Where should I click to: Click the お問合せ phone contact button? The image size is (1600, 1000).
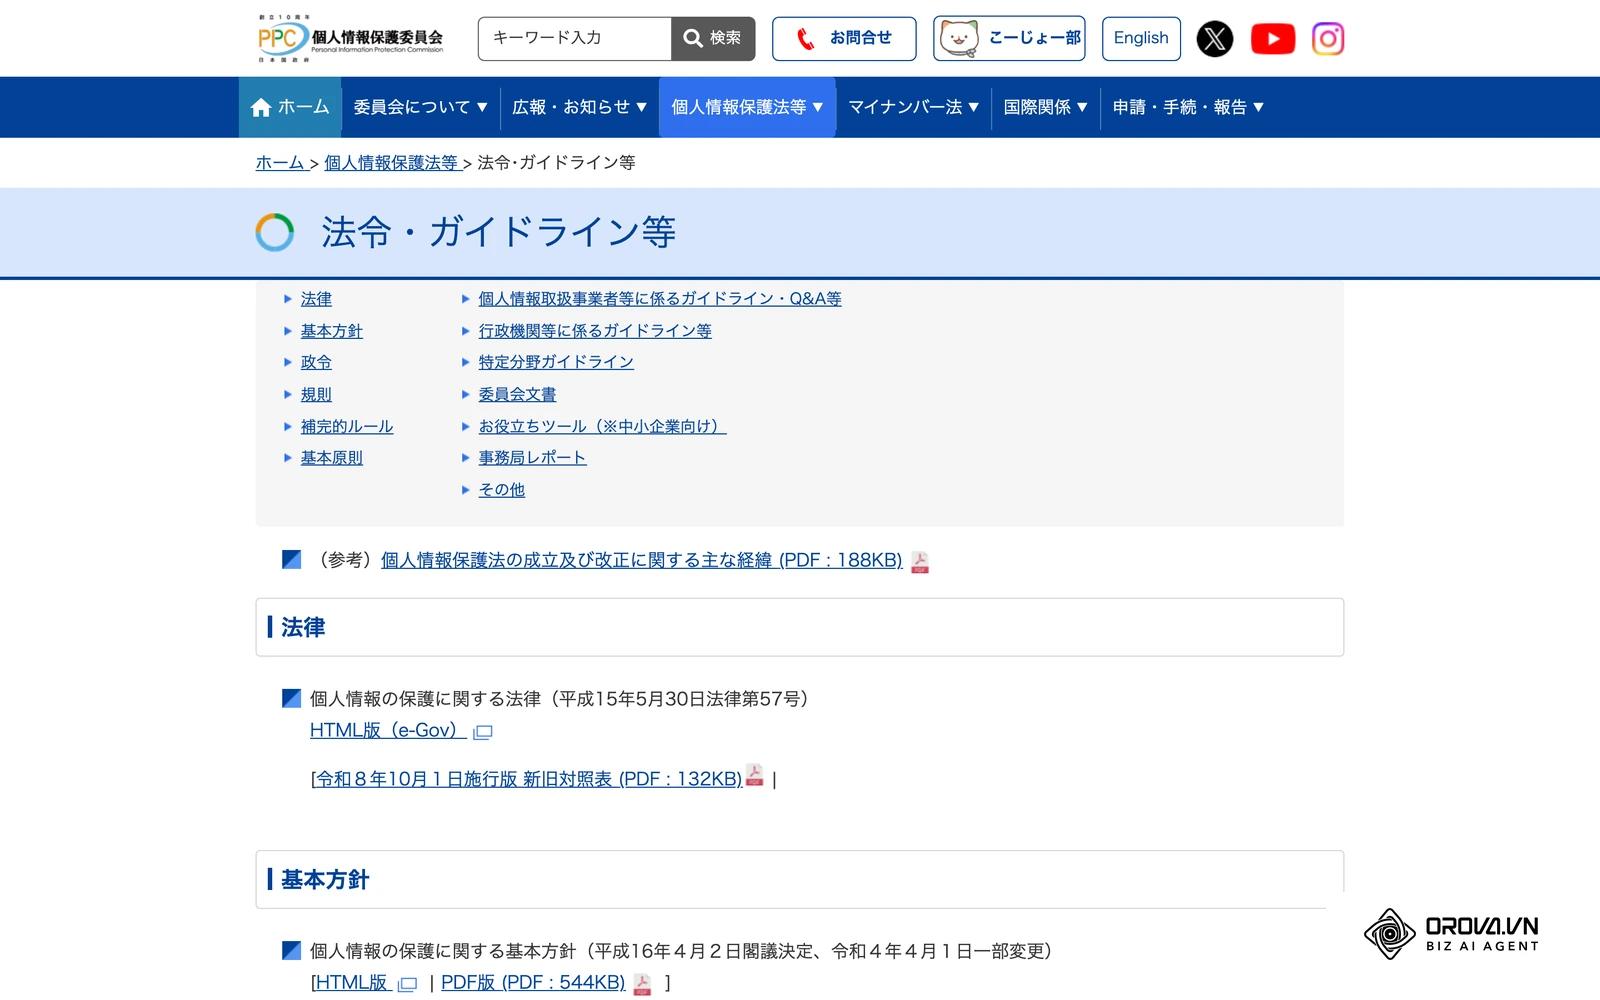(x=844, y=38)
